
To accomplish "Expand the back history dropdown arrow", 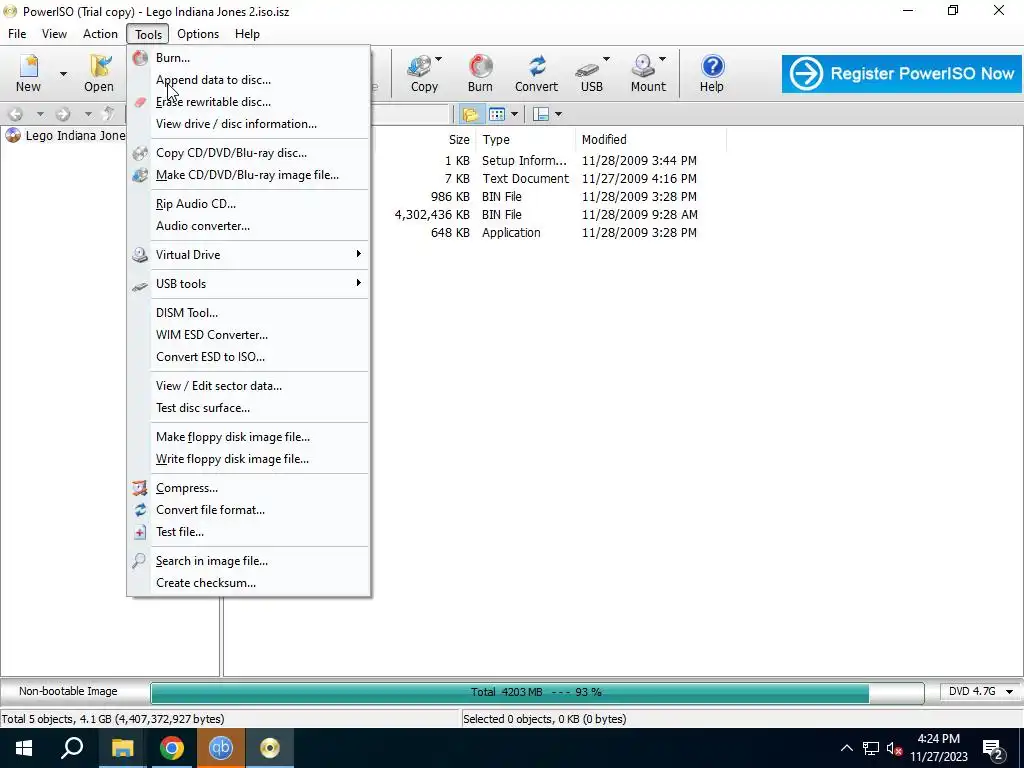I will pos(40,114).
